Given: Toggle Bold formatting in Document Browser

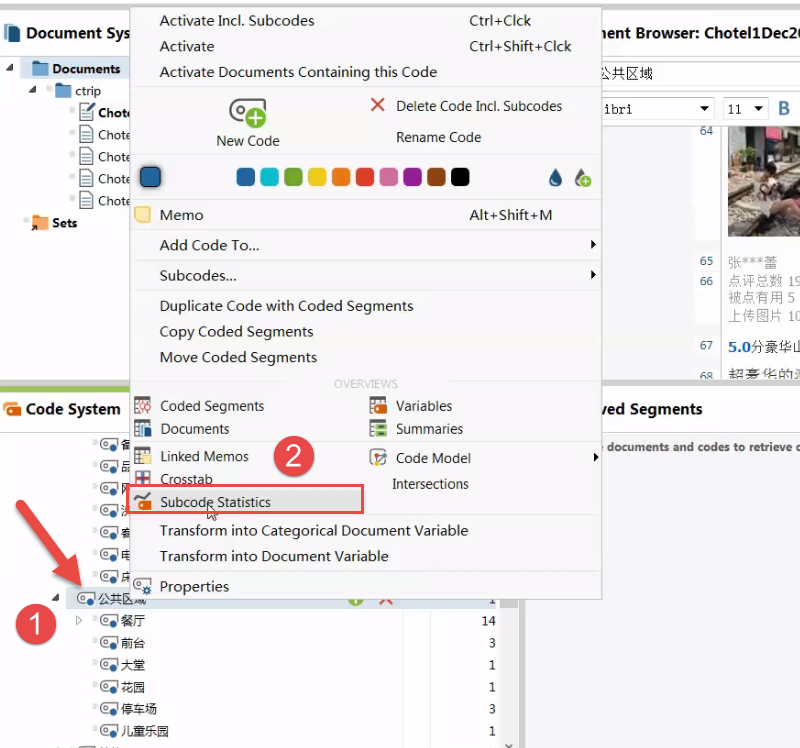Looking at the screenshot, I should (784, 108).
